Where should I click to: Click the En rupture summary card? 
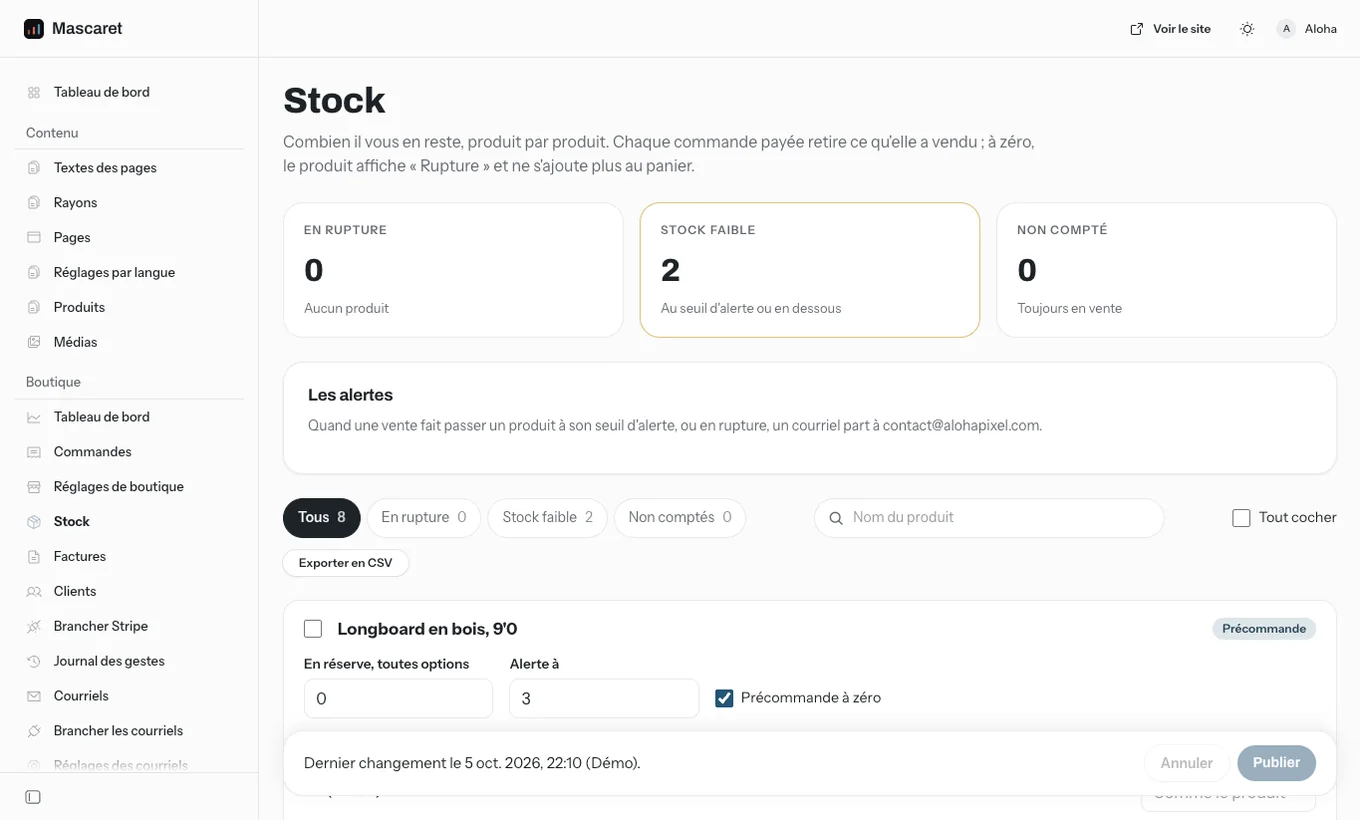click(x=453, y=270)
